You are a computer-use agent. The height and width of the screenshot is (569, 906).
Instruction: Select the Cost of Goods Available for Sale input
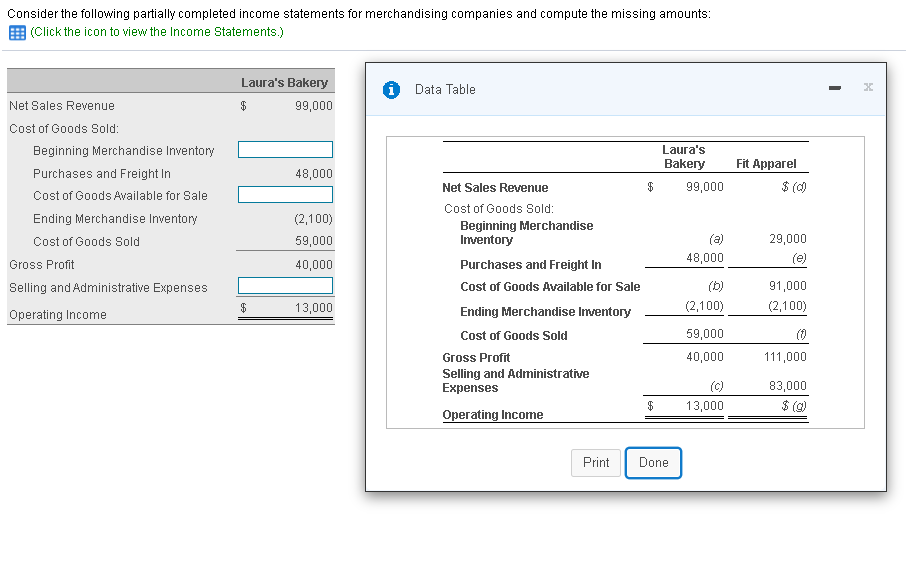[285, 195]
